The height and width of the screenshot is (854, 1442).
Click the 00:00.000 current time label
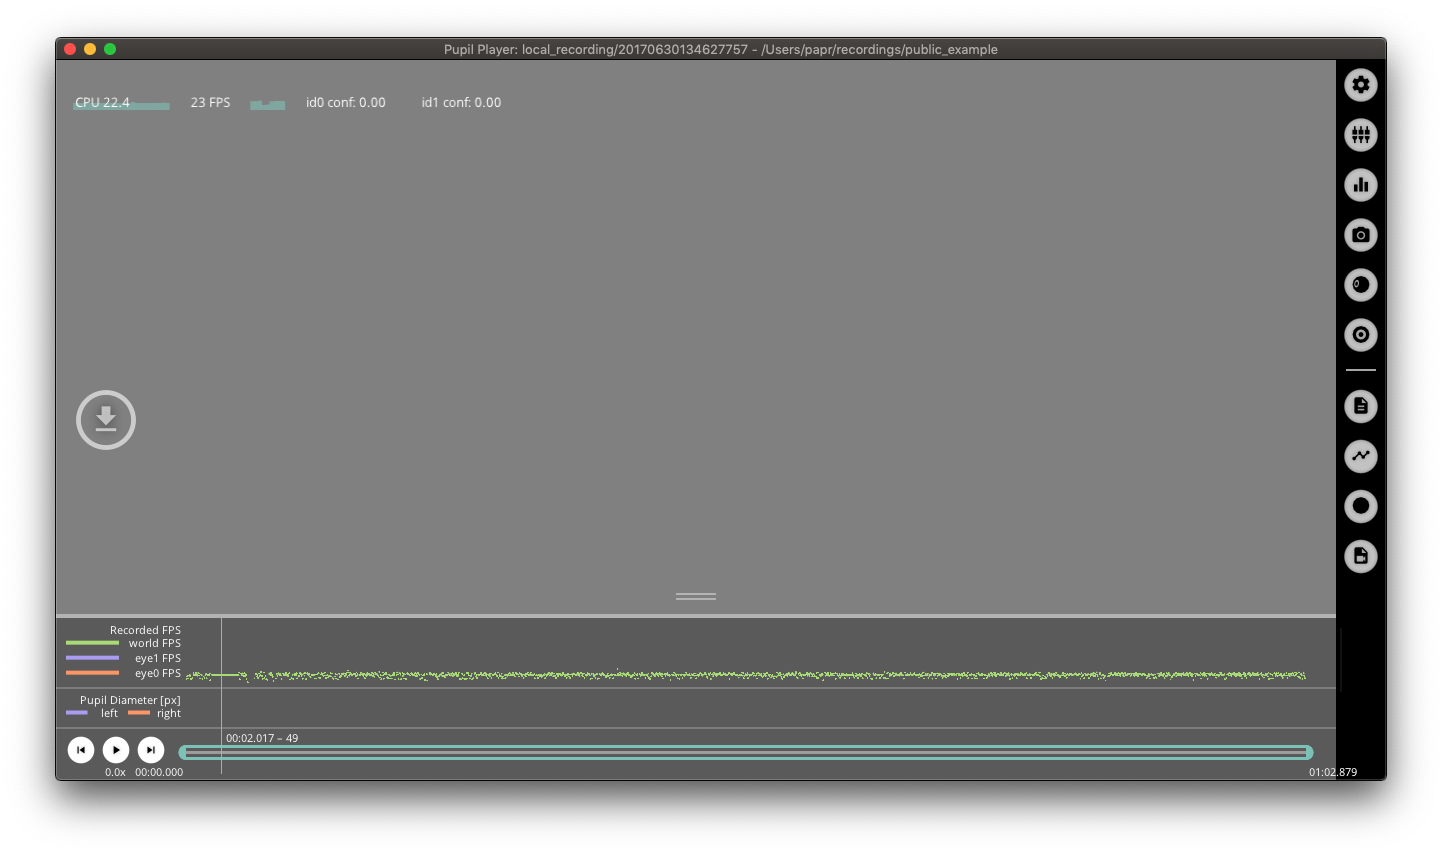(x=159, y=772)
